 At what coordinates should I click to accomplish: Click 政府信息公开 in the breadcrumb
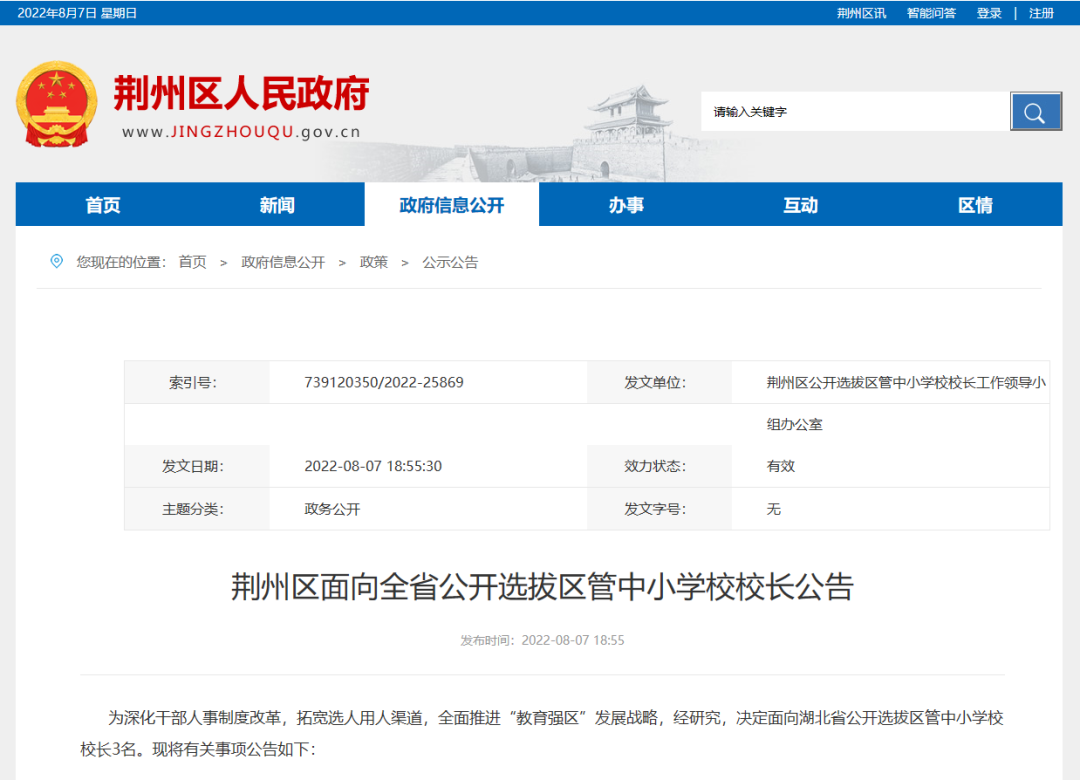283,262
